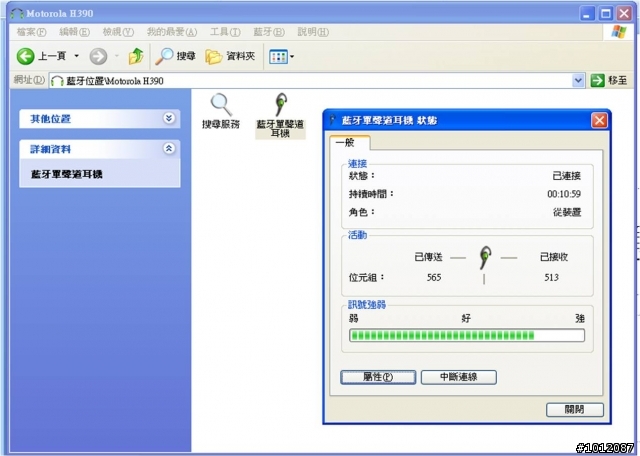Click the green Back arrow icon
This screenshot has width=640, height=456.
pos(25,56)
